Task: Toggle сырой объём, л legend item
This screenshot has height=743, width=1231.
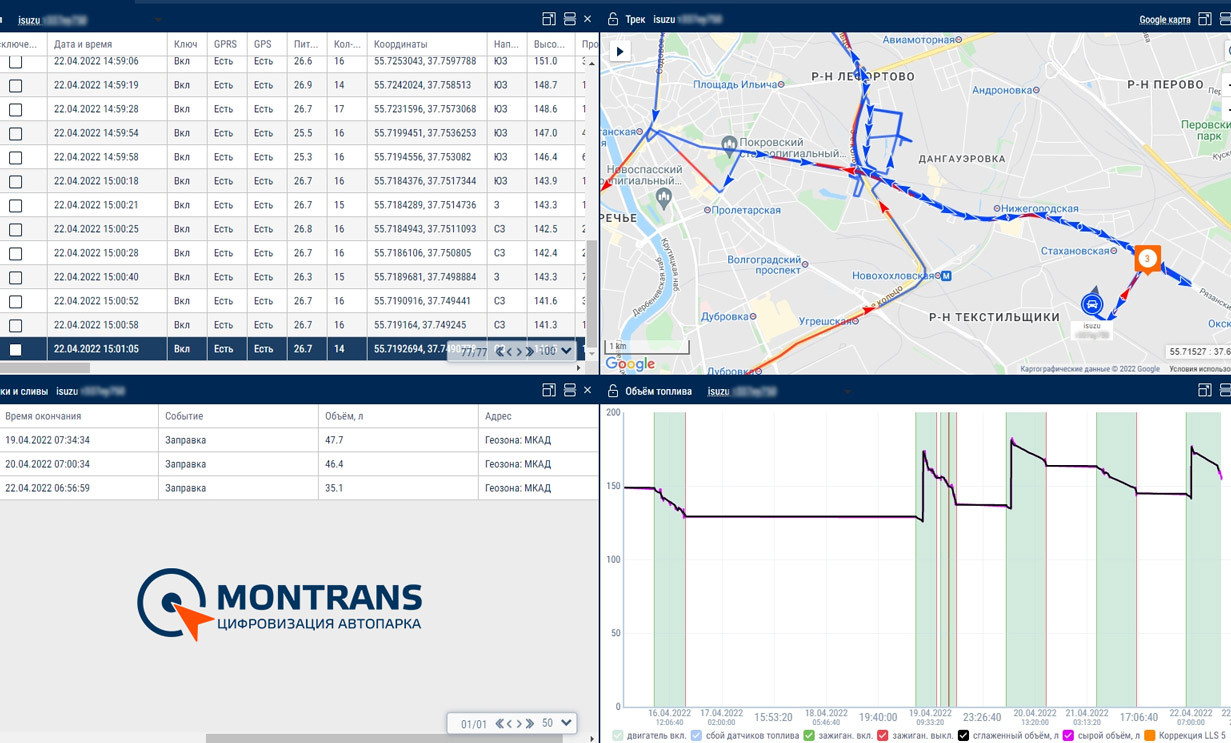Action: coord(1068,735)
